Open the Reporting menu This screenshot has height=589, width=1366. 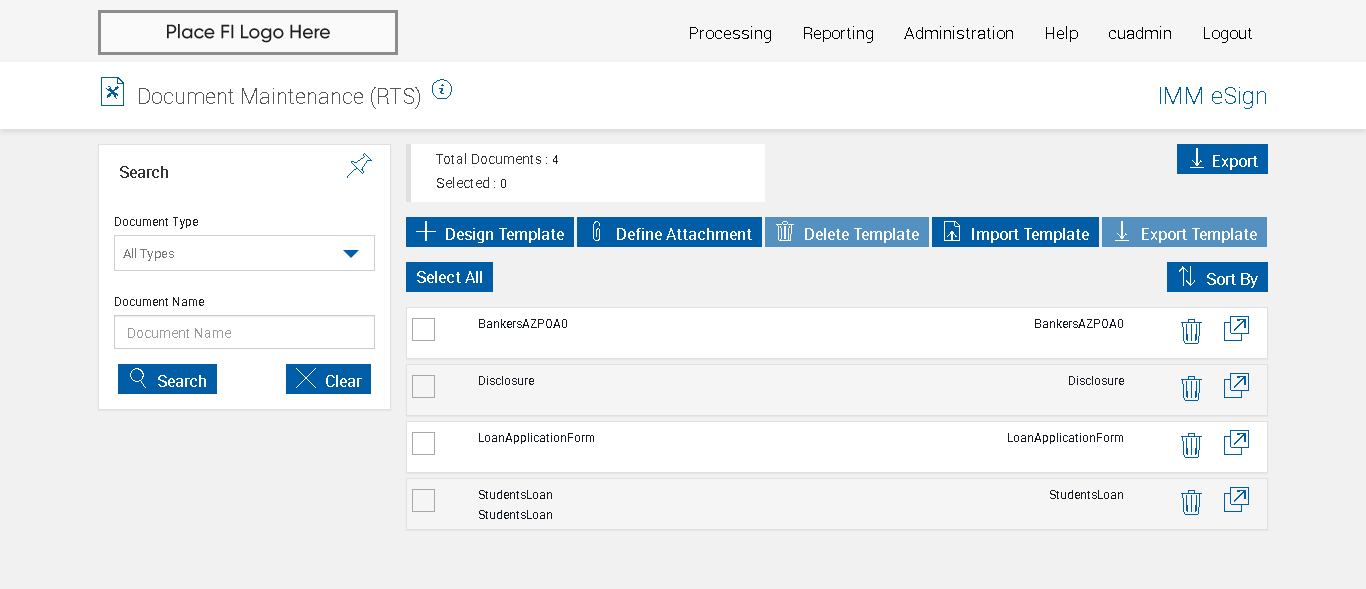coord(838,33)
